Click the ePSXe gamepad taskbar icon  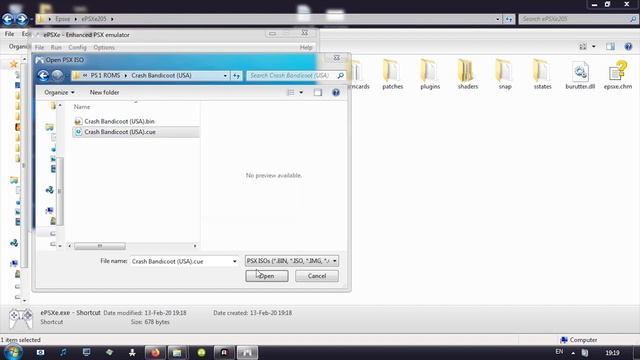click(x=247, y=353)
